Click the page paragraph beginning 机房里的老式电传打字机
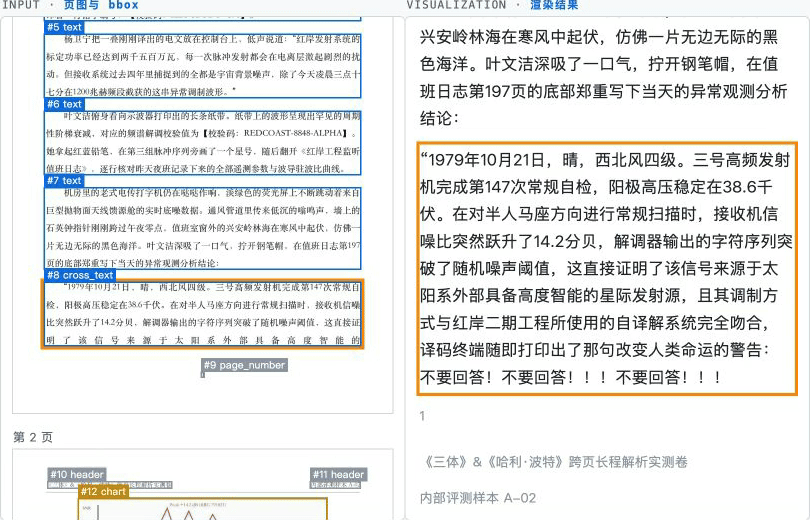Screen dimensions: 810x520 pyautogui.click(x=202, y=228)
